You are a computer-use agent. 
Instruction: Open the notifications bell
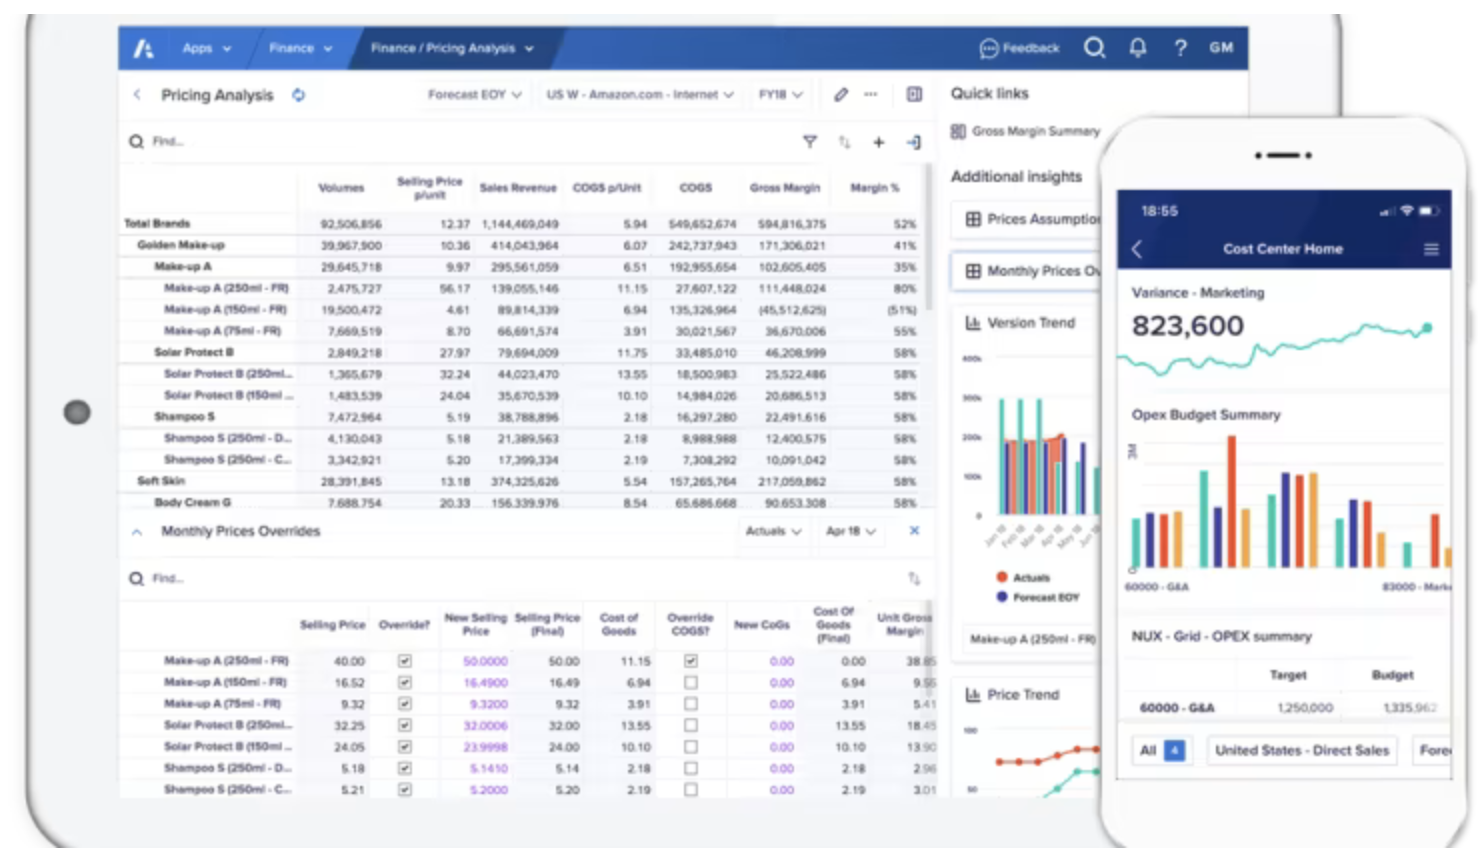1138,48
